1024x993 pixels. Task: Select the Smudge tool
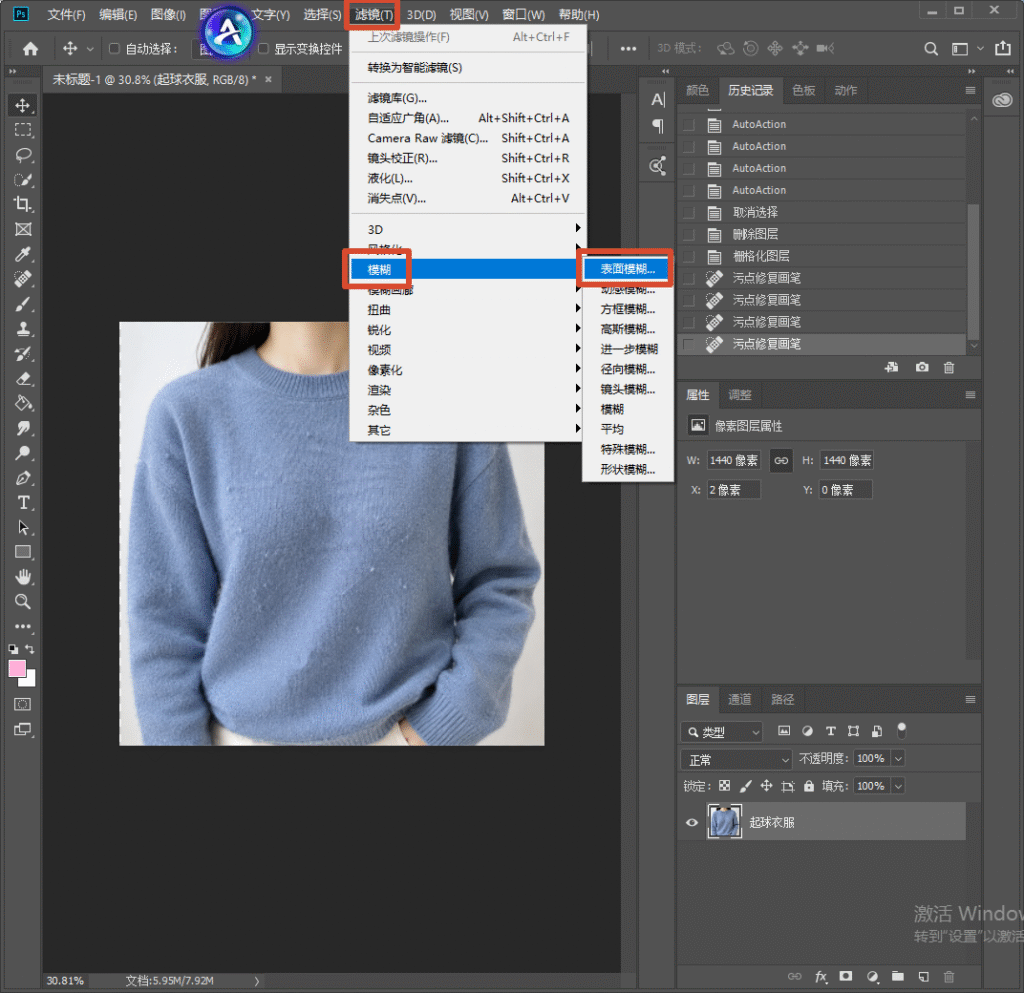pyautogui.click(x=23, y=428)
